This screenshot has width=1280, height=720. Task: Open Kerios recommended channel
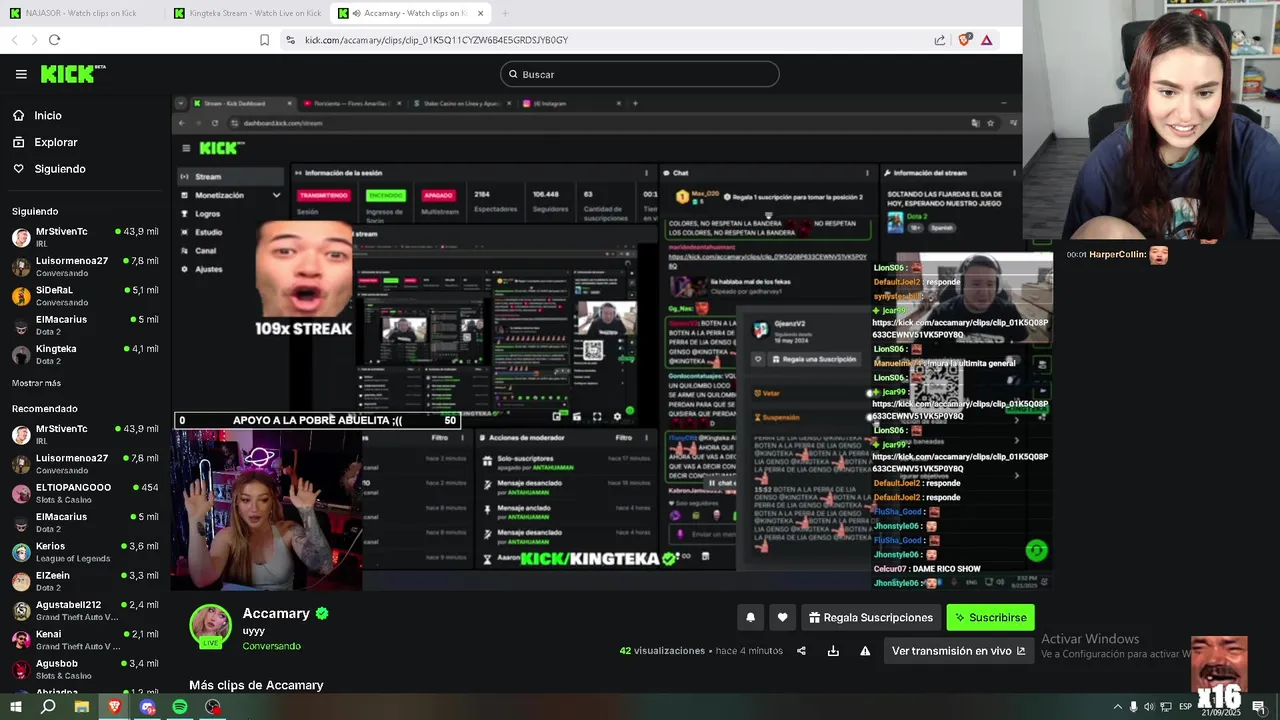click(x=85, y=551)
